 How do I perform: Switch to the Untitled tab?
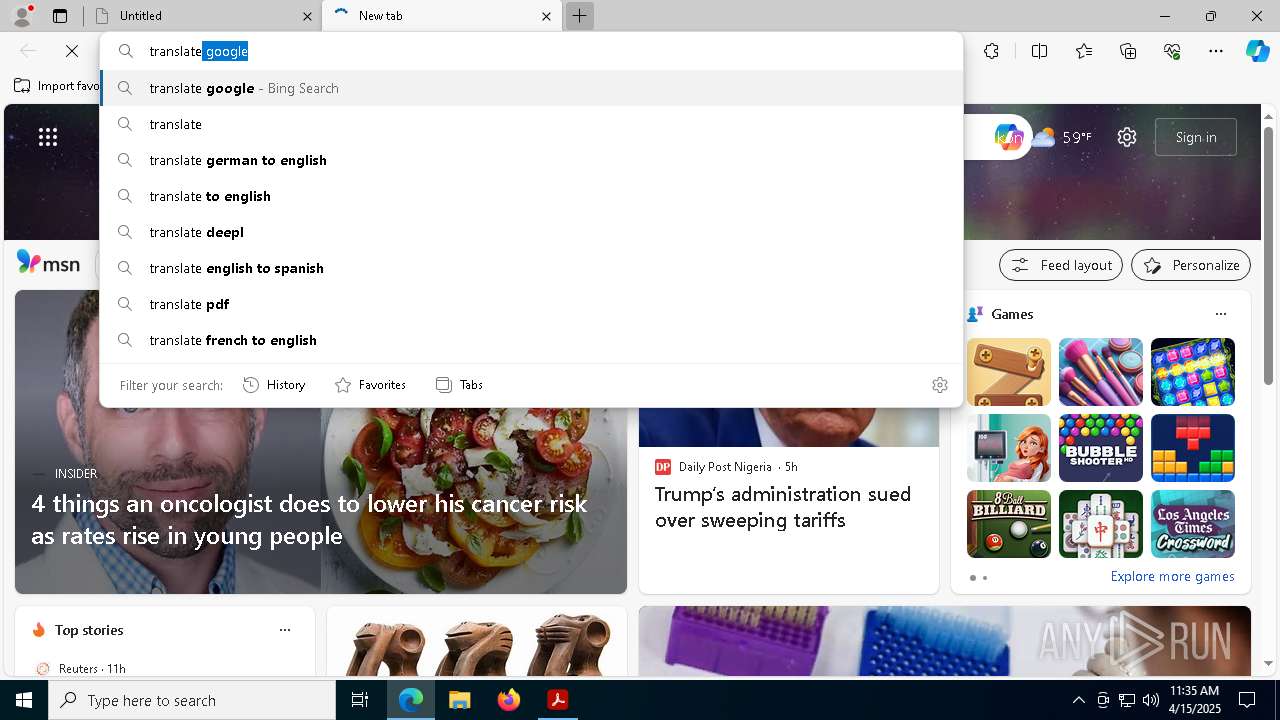(202, 16)
